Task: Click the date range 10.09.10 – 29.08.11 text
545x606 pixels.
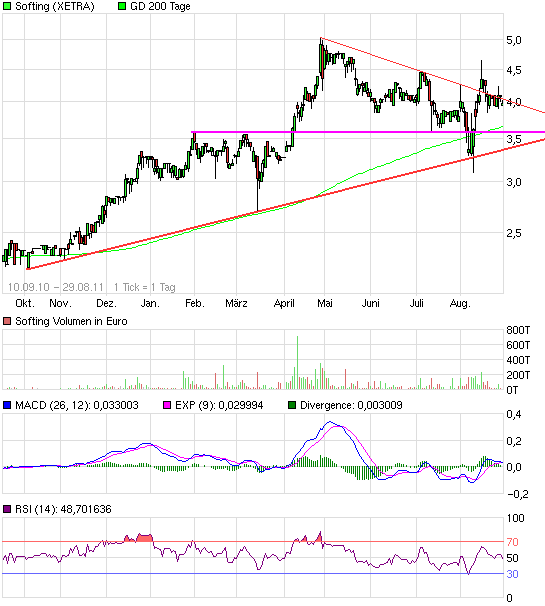Action: click(x=56, y=287)
